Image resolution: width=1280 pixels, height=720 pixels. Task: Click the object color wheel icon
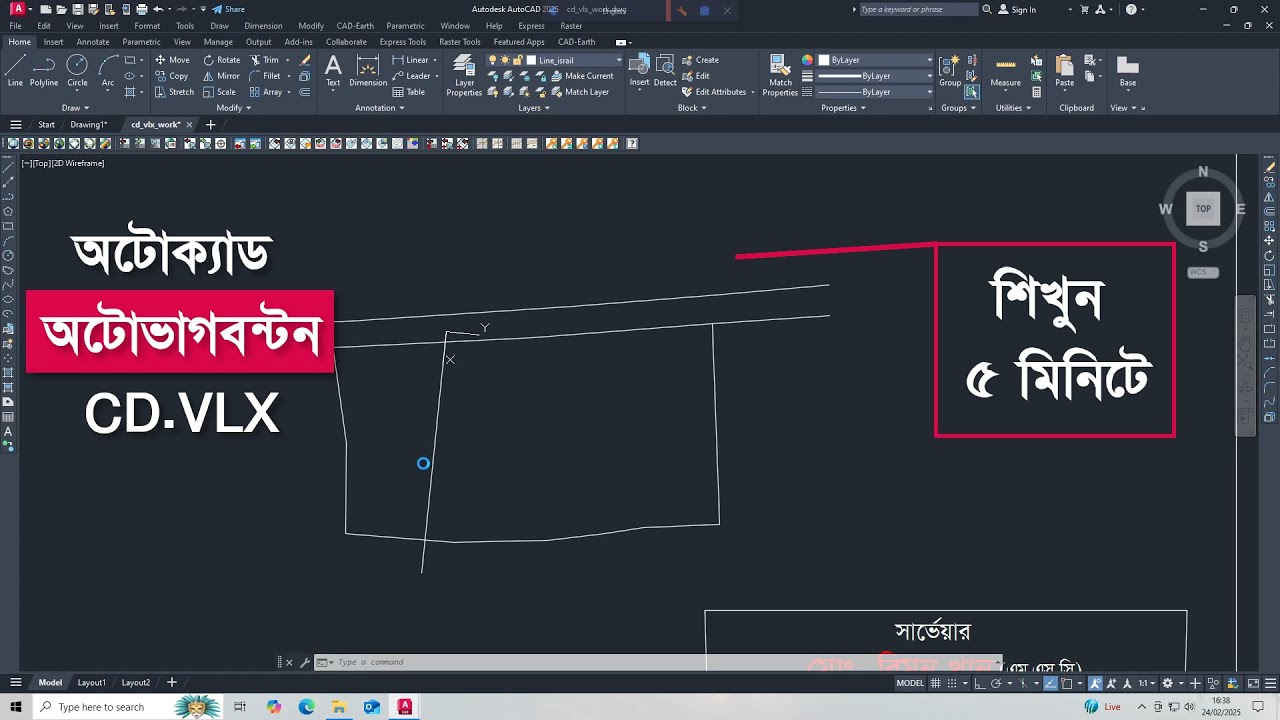[x=807, y=60]
